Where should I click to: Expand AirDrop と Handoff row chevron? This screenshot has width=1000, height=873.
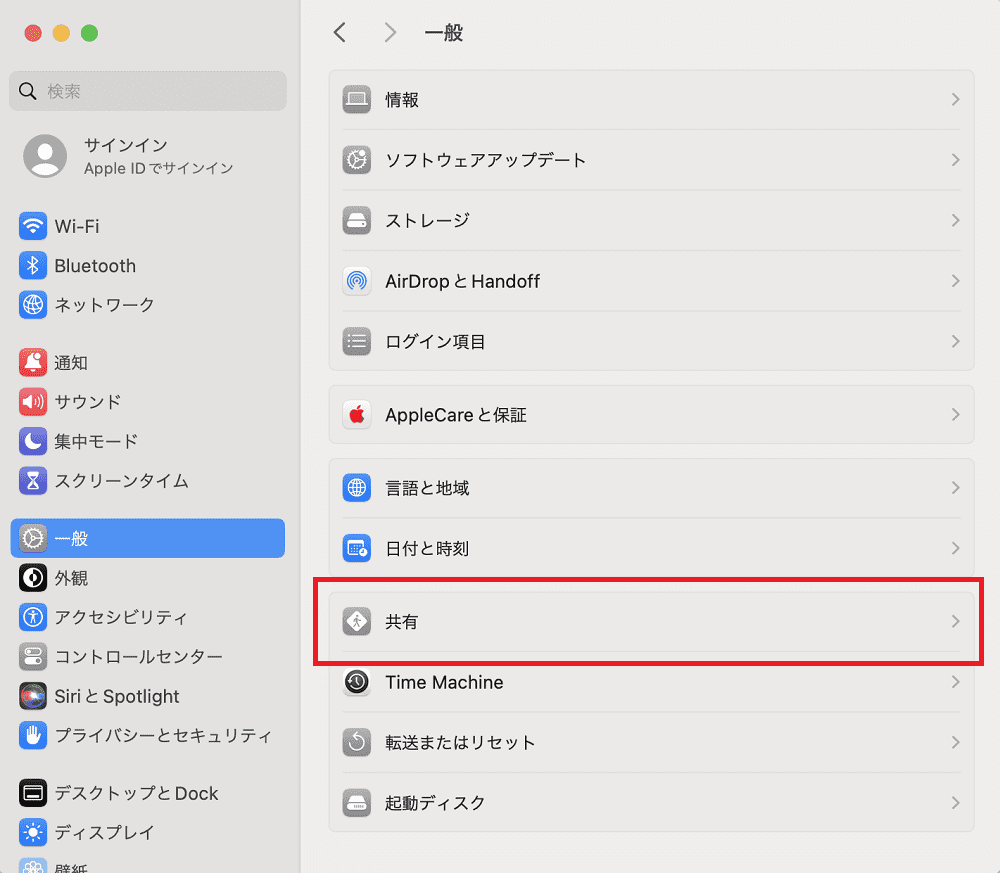pyautogui.click(x=955, y=281)
